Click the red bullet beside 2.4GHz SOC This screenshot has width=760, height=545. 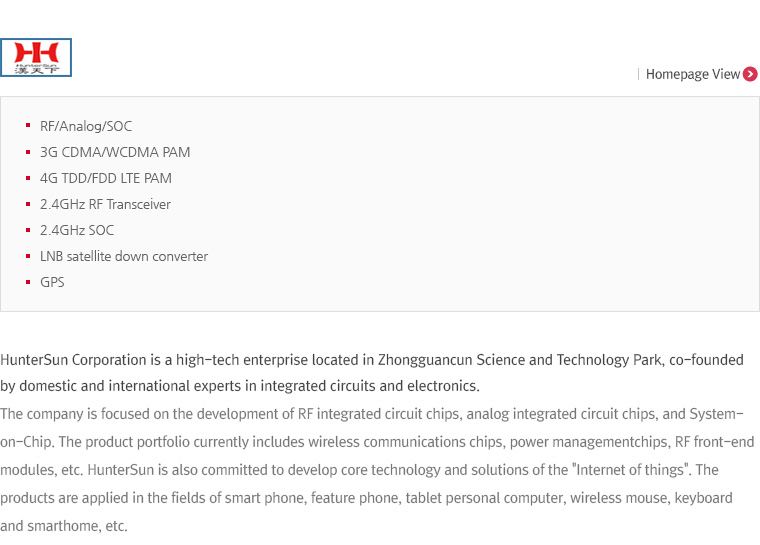tap(28, 230)
